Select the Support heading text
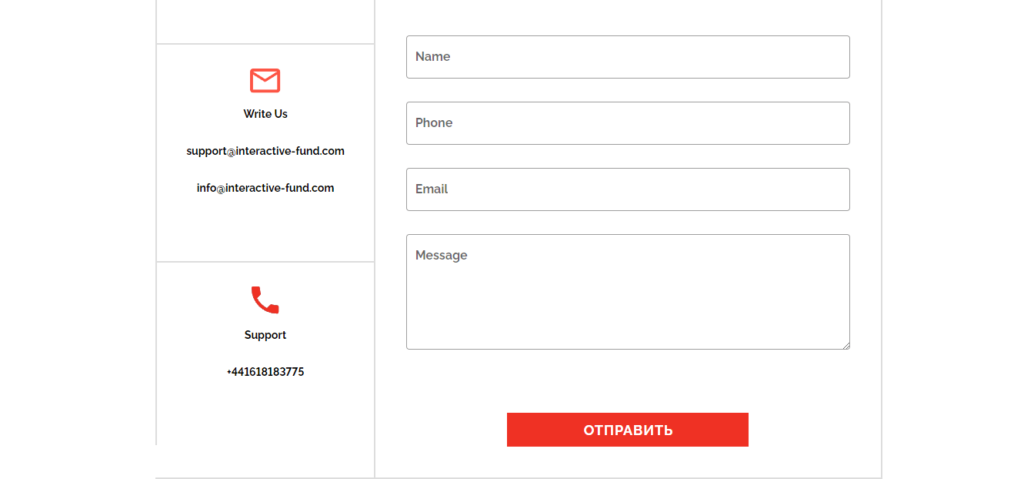Image resolution: width=1024 pixels, height=479 pixels. pos(265,335)
